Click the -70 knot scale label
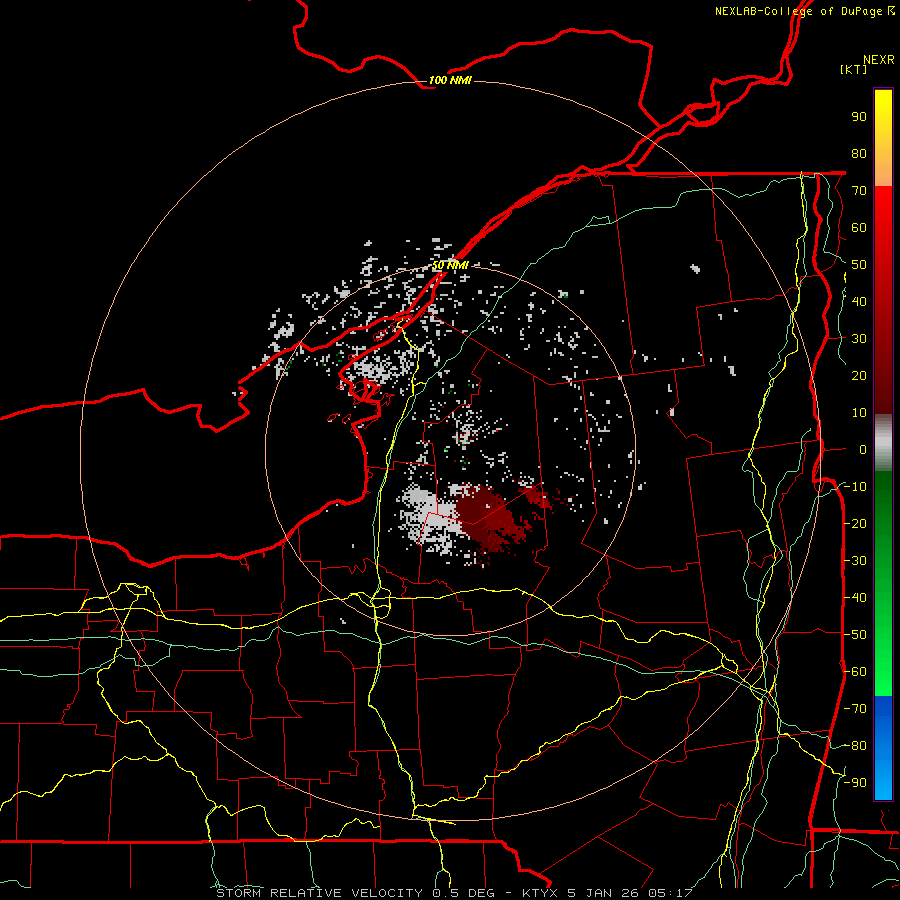This screenshot has height=900, width=900. coord(855,709)
